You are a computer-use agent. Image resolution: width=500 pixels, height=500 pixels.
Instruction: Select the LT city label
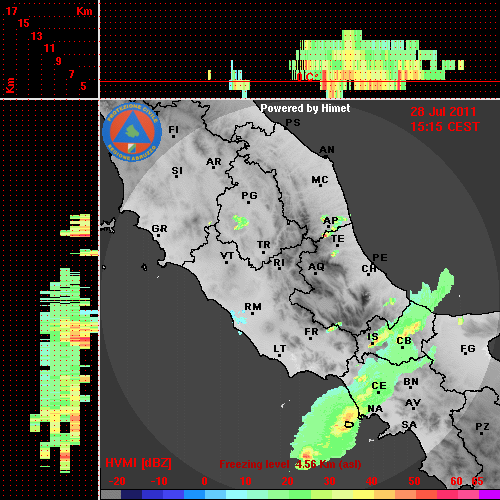280,349
